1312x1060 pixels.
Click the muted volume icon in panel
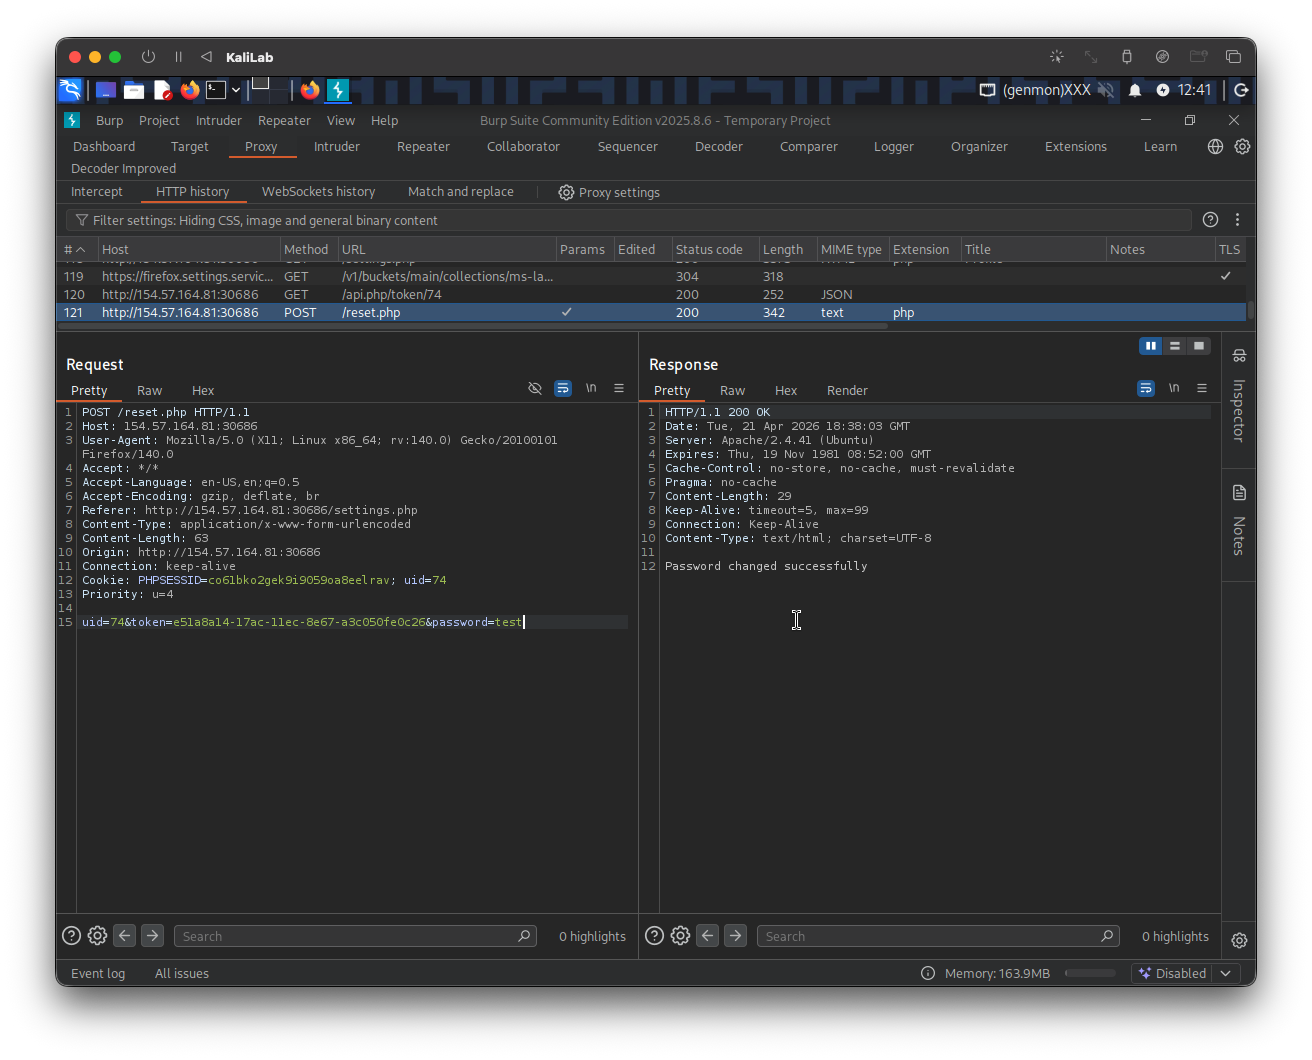(1106, 90)
